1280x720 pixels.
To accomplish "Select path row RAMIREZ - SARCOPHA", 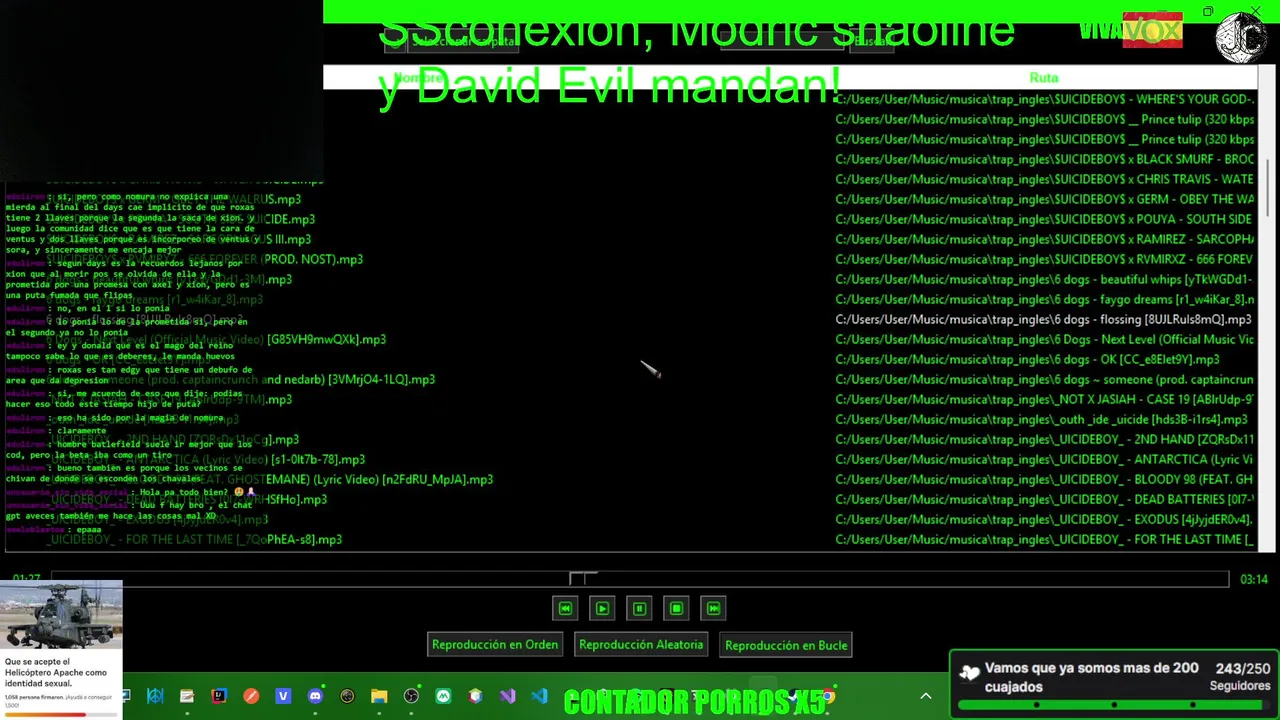I will point(1045,239).
